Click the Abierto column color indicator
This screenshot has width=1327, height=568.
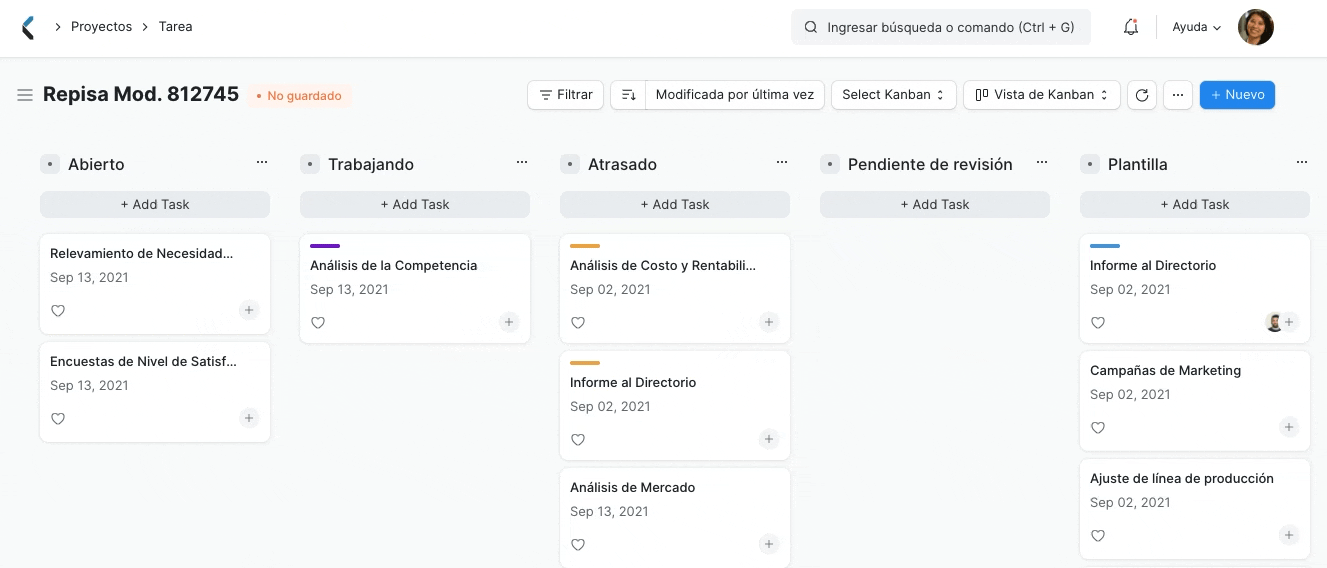coord(50,164)
